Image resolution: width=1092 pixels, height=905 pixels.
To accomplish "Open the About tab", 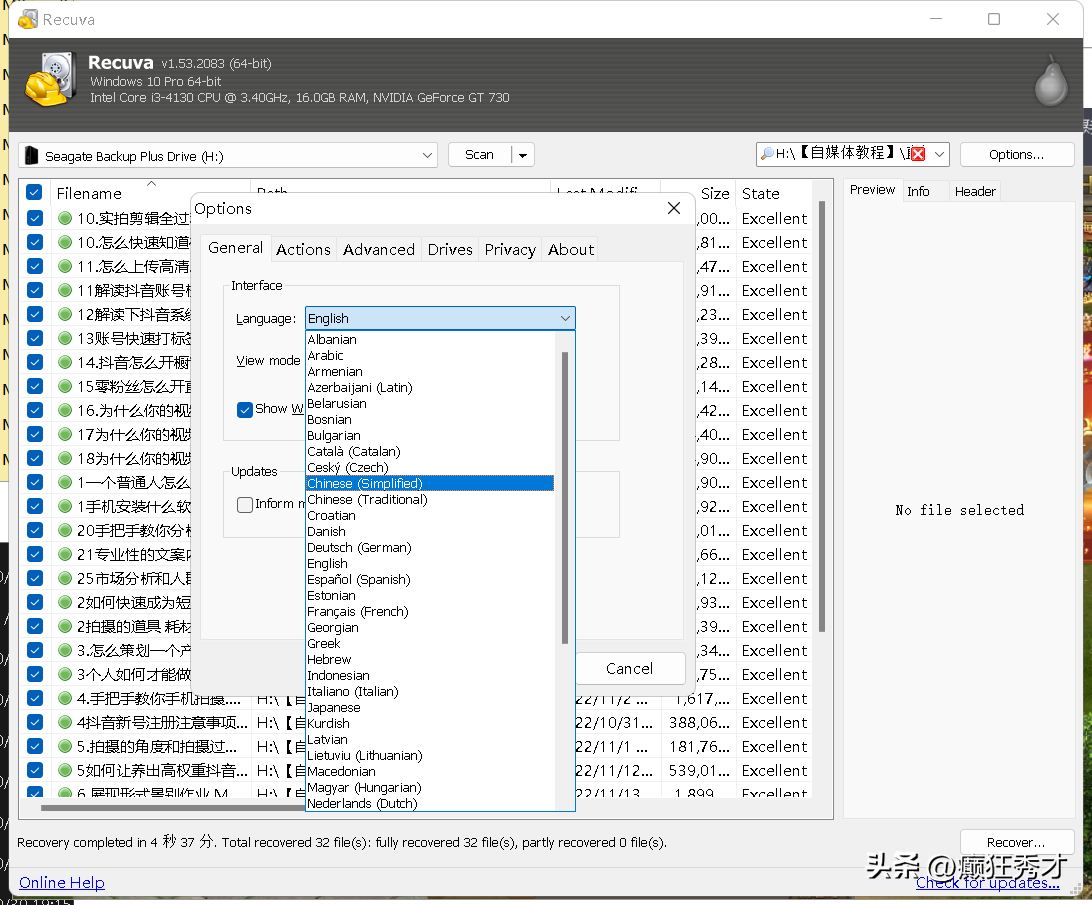I will 571,249.
